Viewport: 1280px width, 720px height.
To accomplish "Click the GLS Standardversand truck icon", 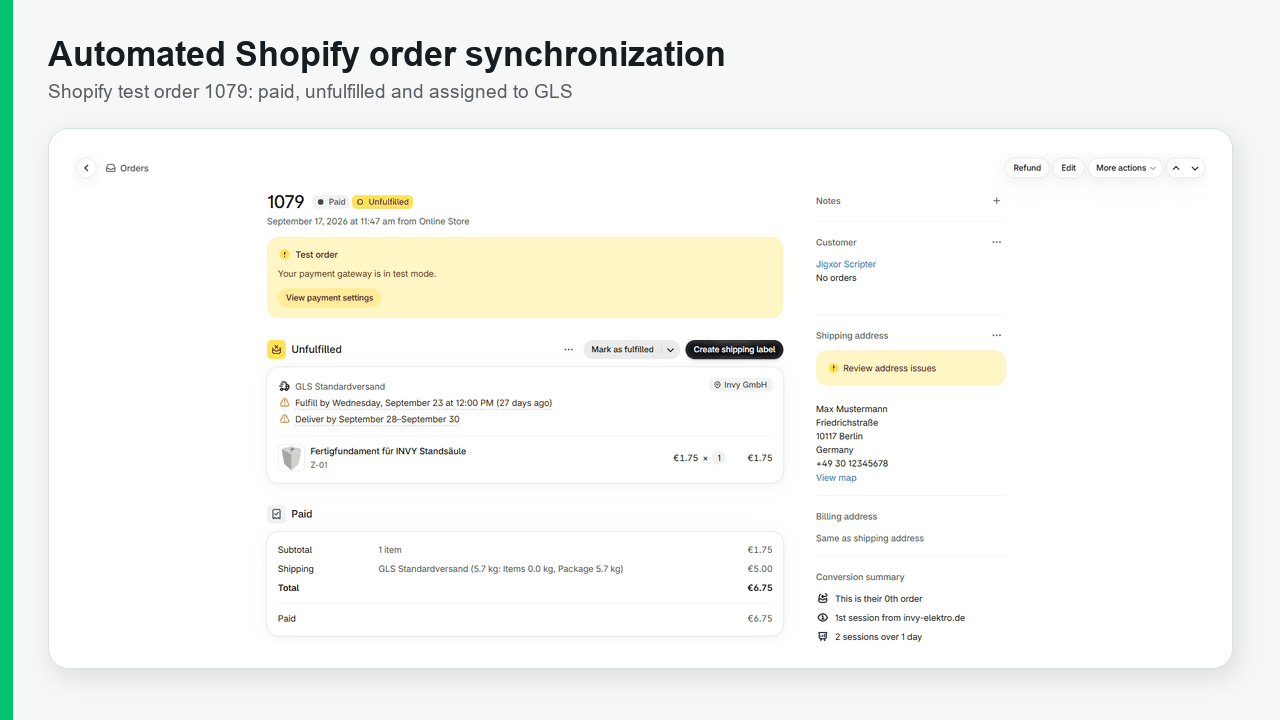I will (285, 386).
